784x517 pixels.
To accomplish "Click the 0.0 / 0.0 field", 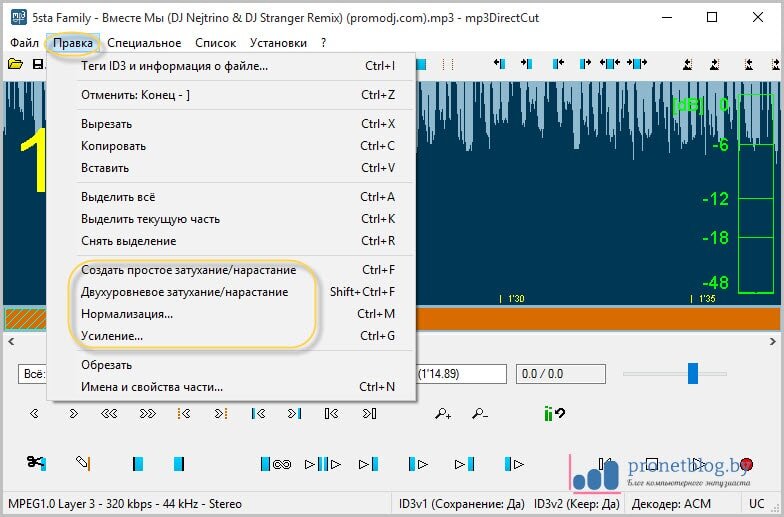I will click(561, 374).
